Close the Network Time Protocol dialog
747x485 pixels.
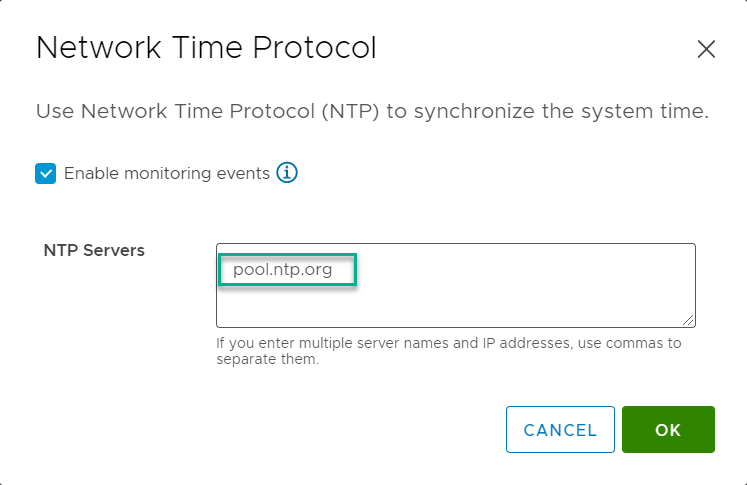pos(706,50)
